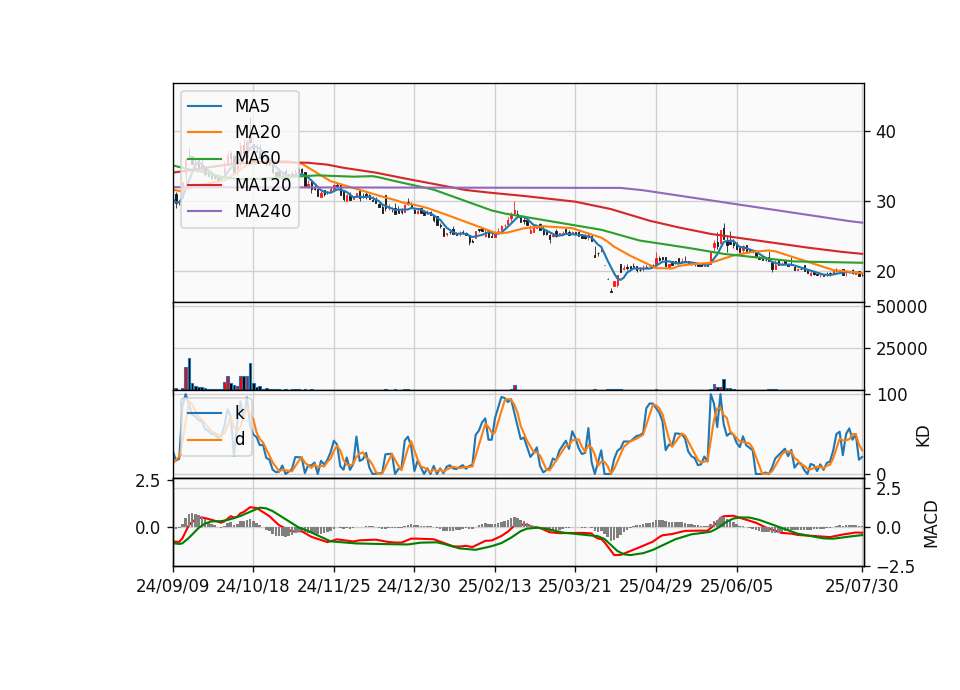Click the price axis value 20
This screenshot has width=960, height=690.
tap(885, 272)
